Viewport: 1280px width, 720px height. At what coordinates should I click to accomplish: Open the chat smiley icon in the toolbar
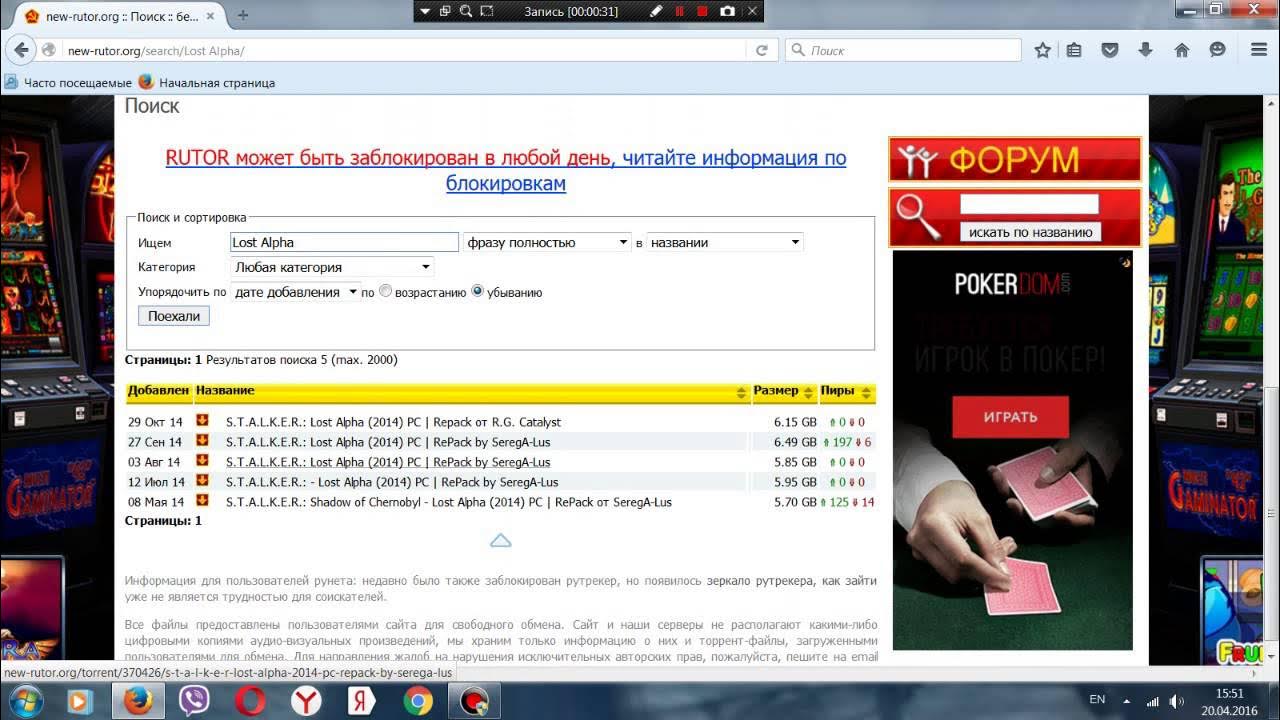click(x=1218, y=50)
